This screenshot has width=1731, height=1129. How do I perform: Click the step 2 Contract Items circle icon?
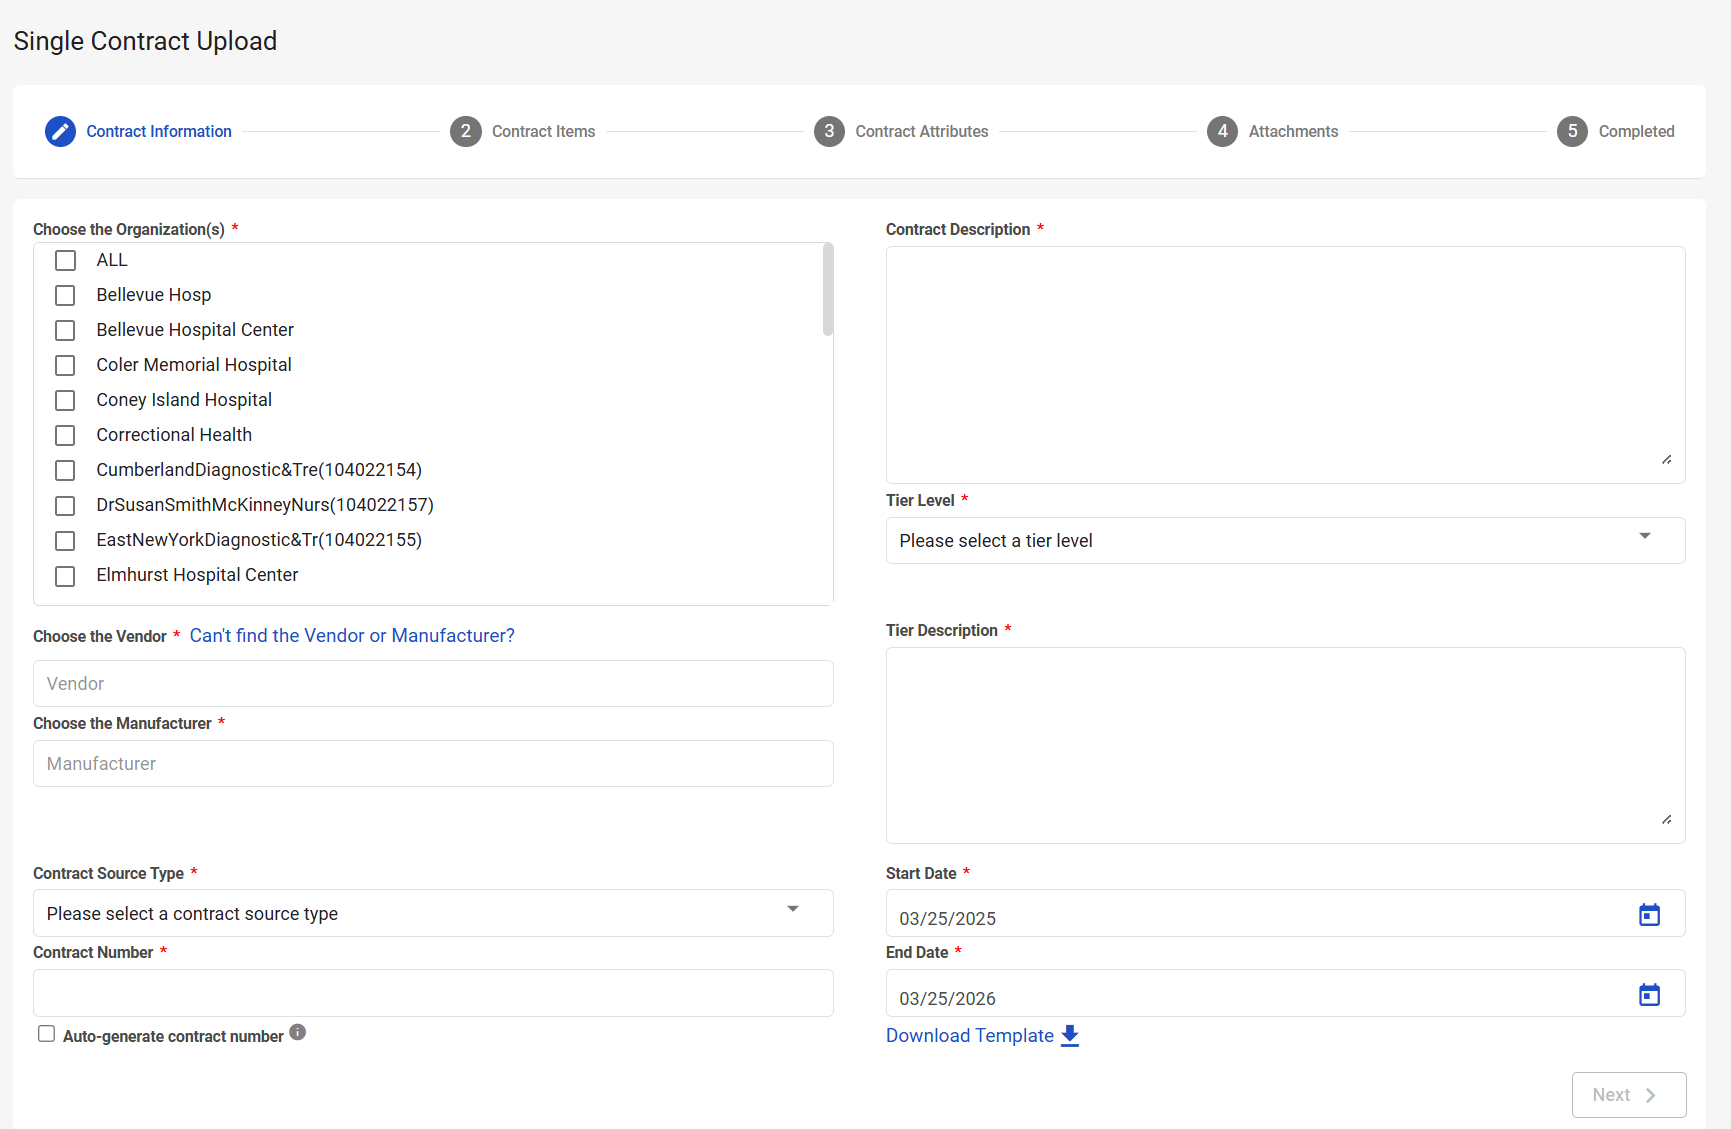465,132
